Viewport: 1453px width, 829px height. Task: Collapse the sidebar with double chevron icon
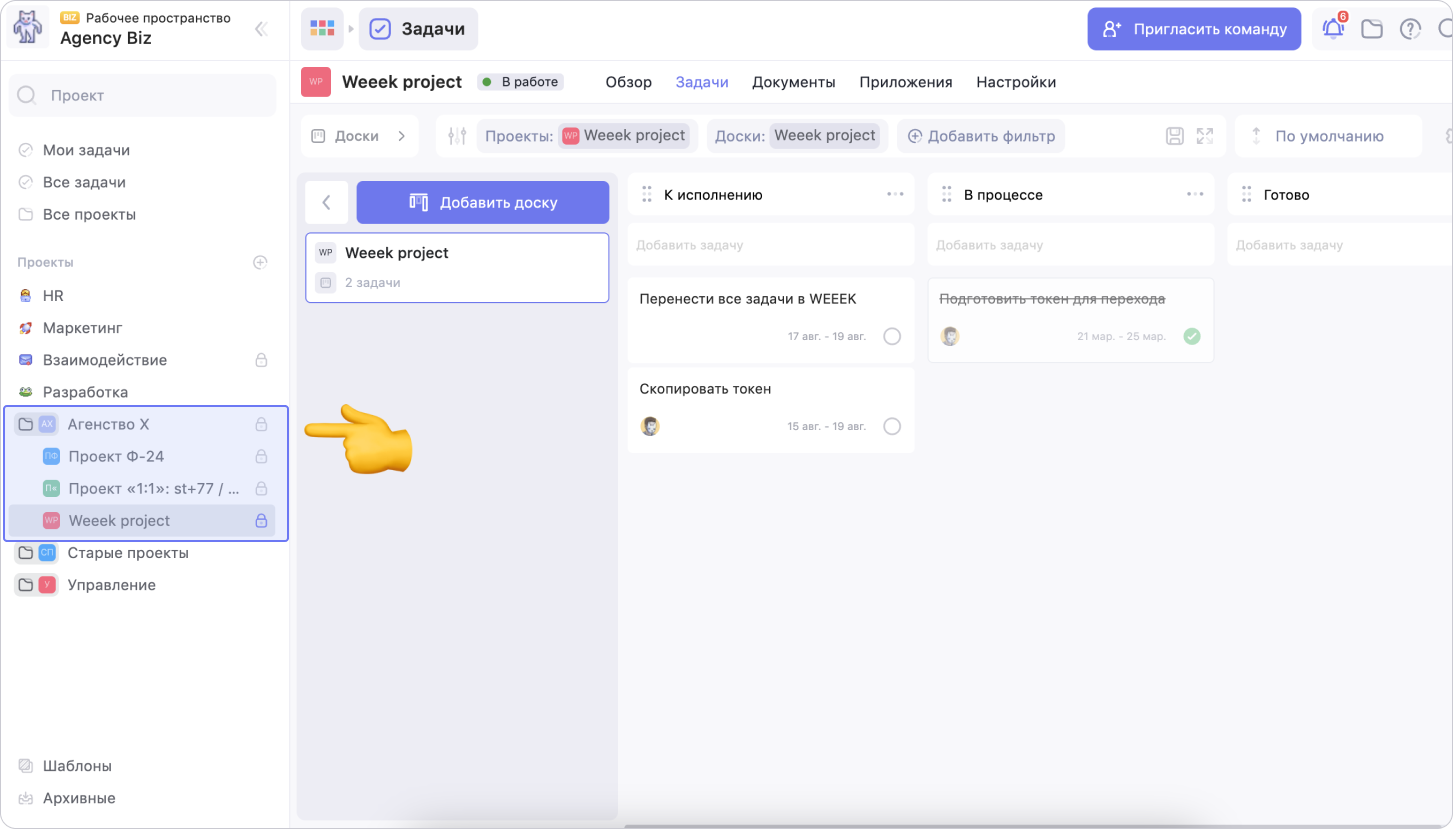pyautogui.click(x=261, y=29)
